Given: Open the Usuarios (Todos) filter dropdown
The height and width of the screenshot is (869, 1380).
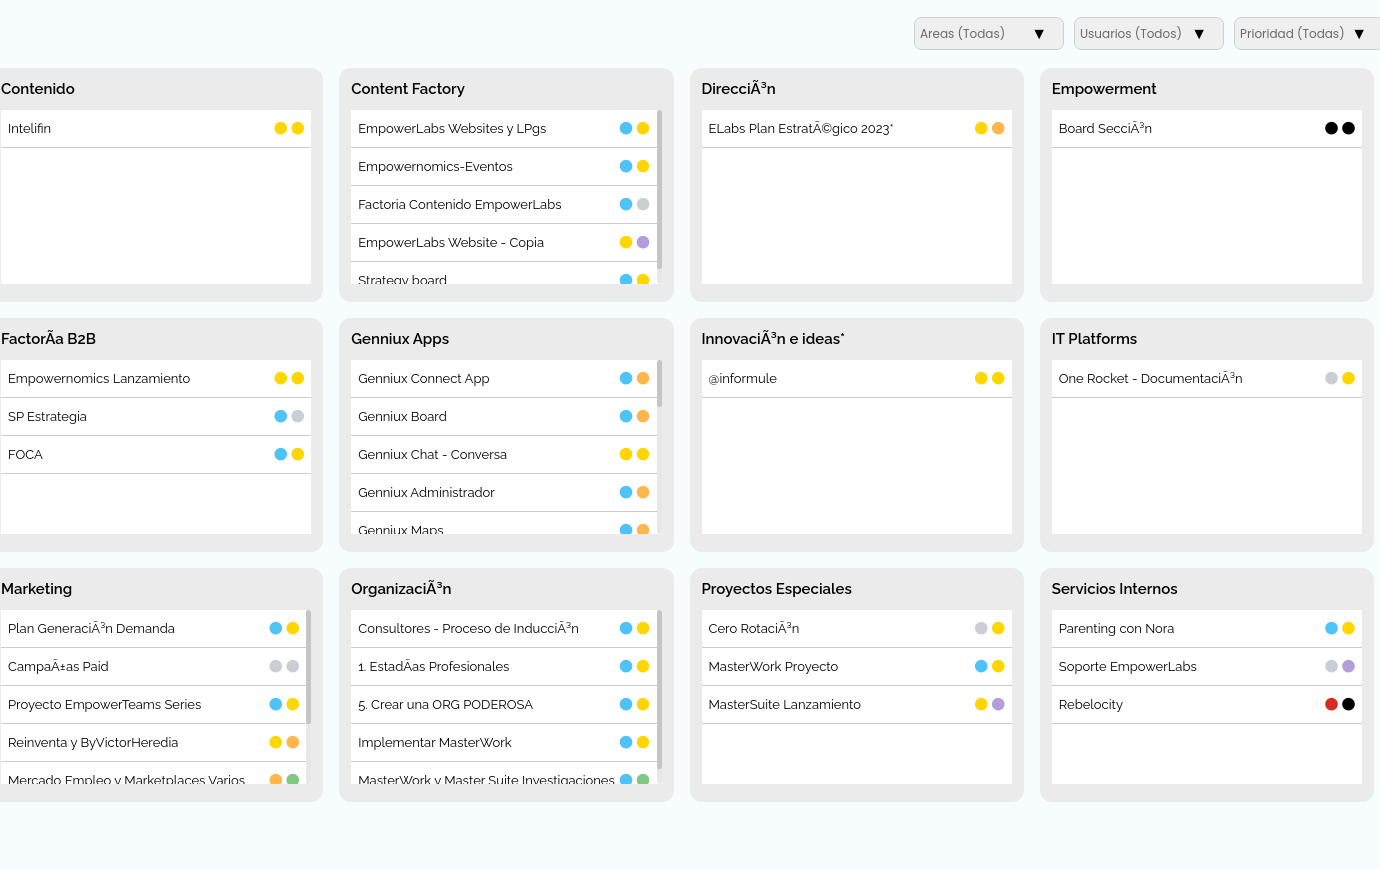Looking at the screenshot, I should point(1148,33).
